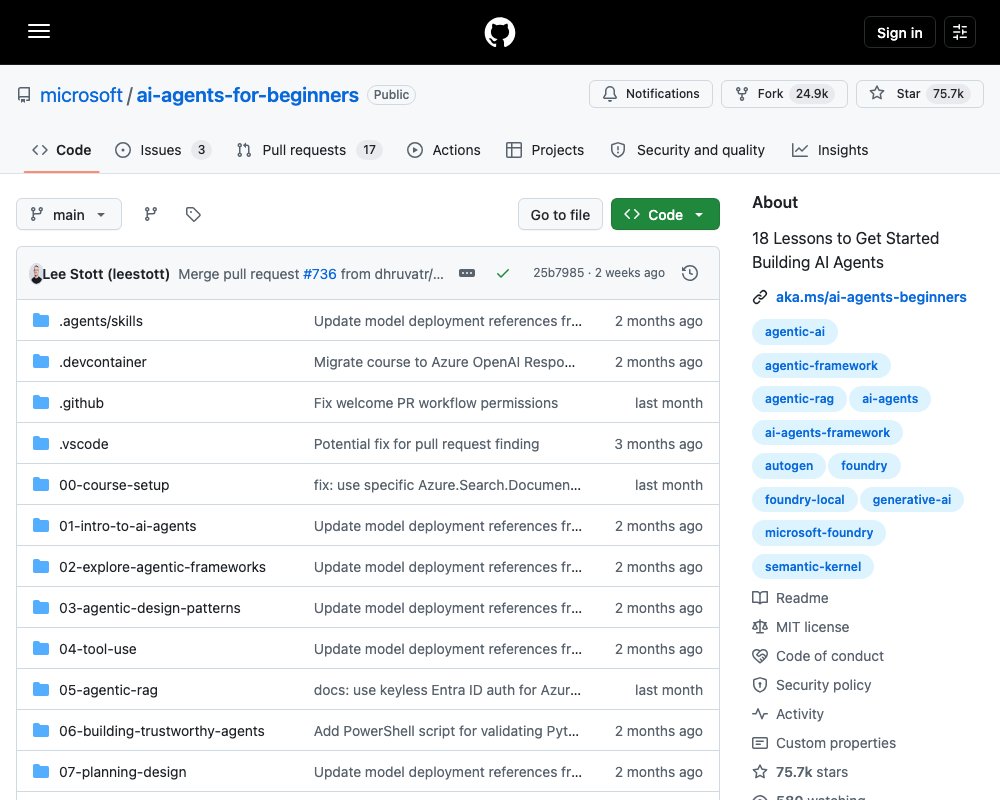Open the Projects tab
Screen dimensions: 1000x800
pyautogui.click(x=545, y=150)
